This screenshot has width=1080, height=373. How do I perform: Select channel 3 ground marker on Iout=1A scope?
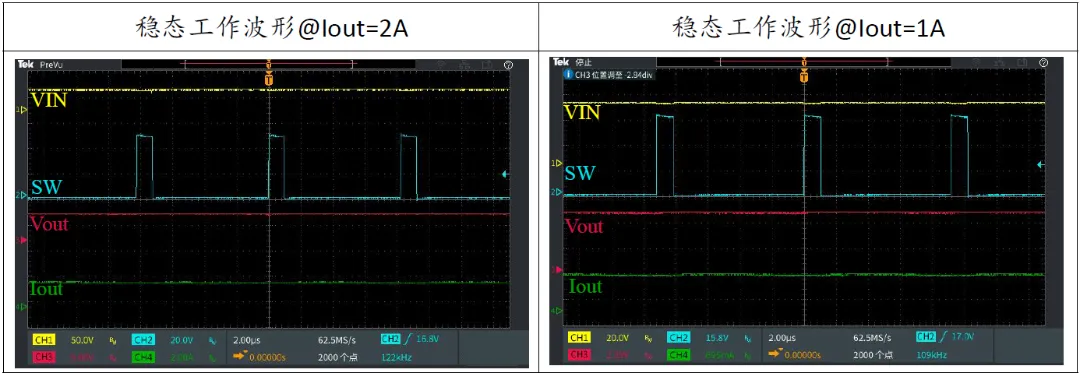(x=558, y=269)
